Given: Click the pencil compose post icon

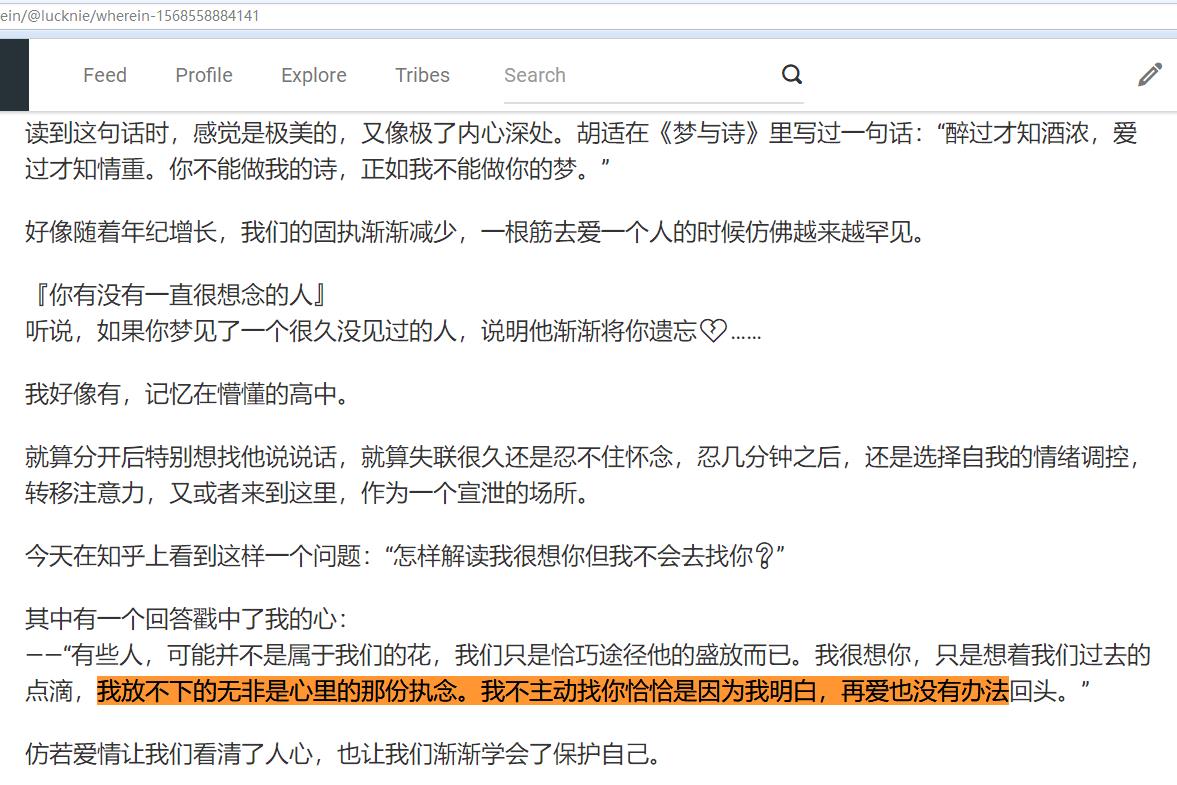Looking at the screenshot, I should click(1149, 75).
